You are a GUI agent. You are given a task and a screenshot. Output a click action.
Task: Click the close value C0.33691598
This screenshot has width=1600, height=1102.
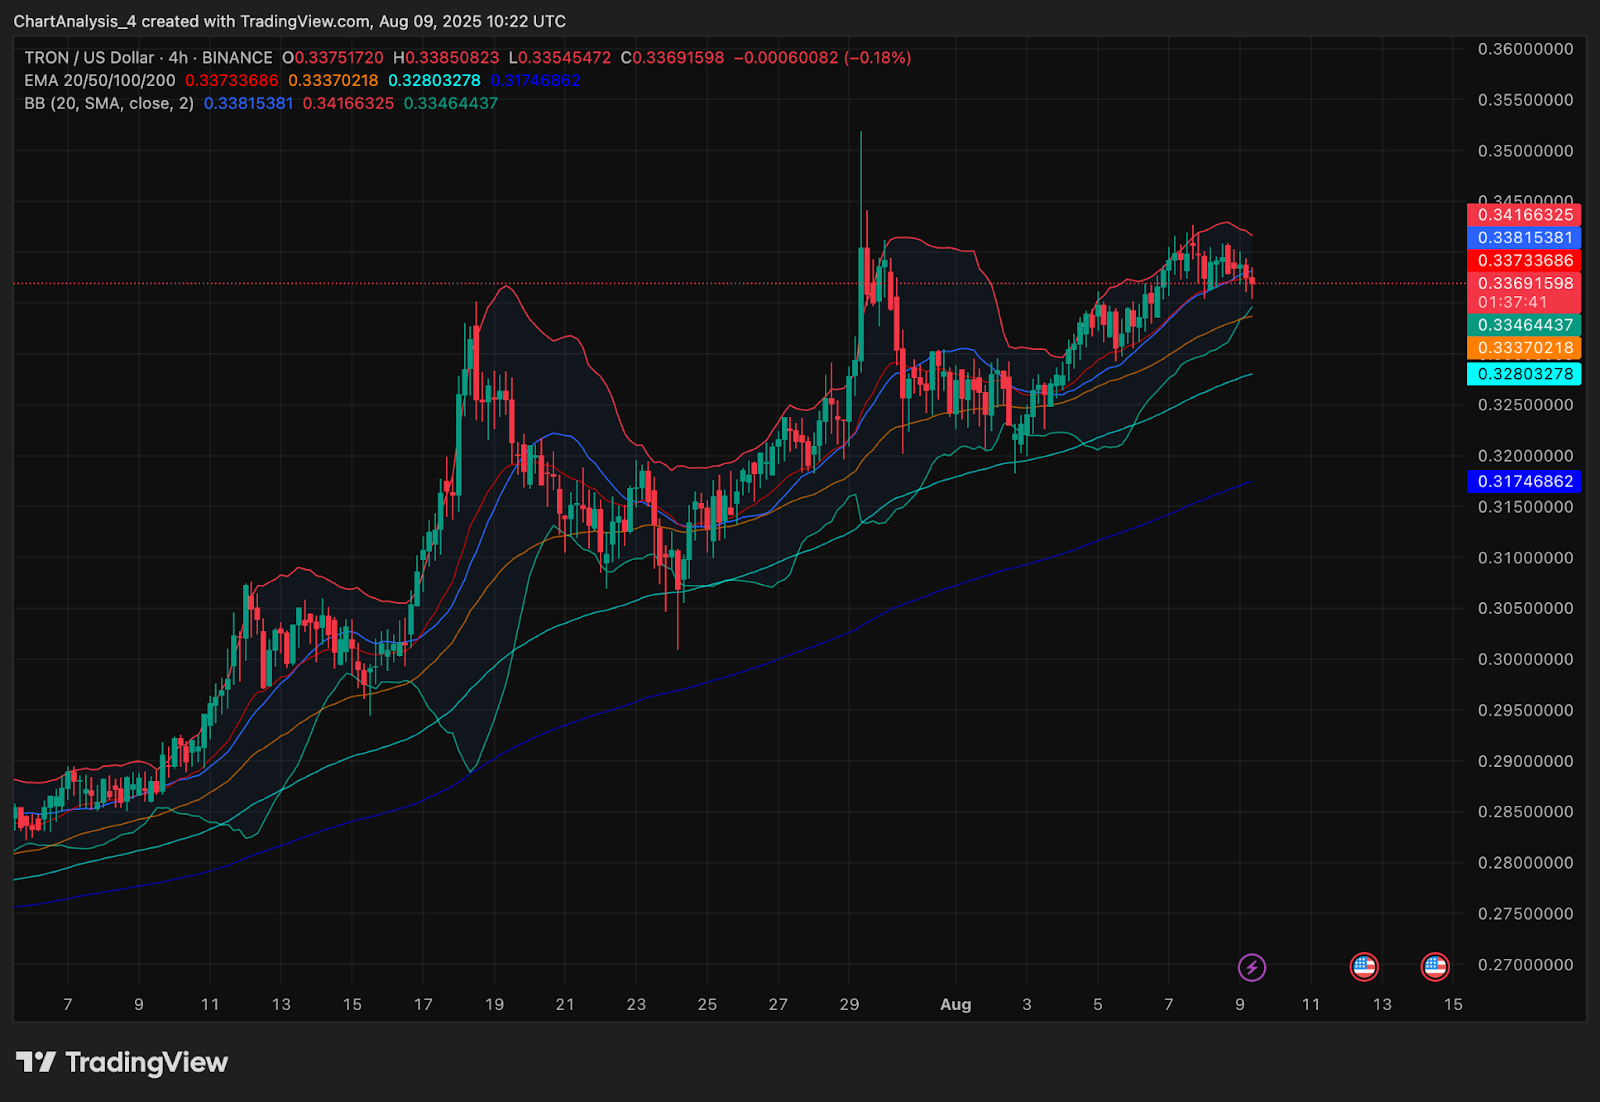click(673, 58)
